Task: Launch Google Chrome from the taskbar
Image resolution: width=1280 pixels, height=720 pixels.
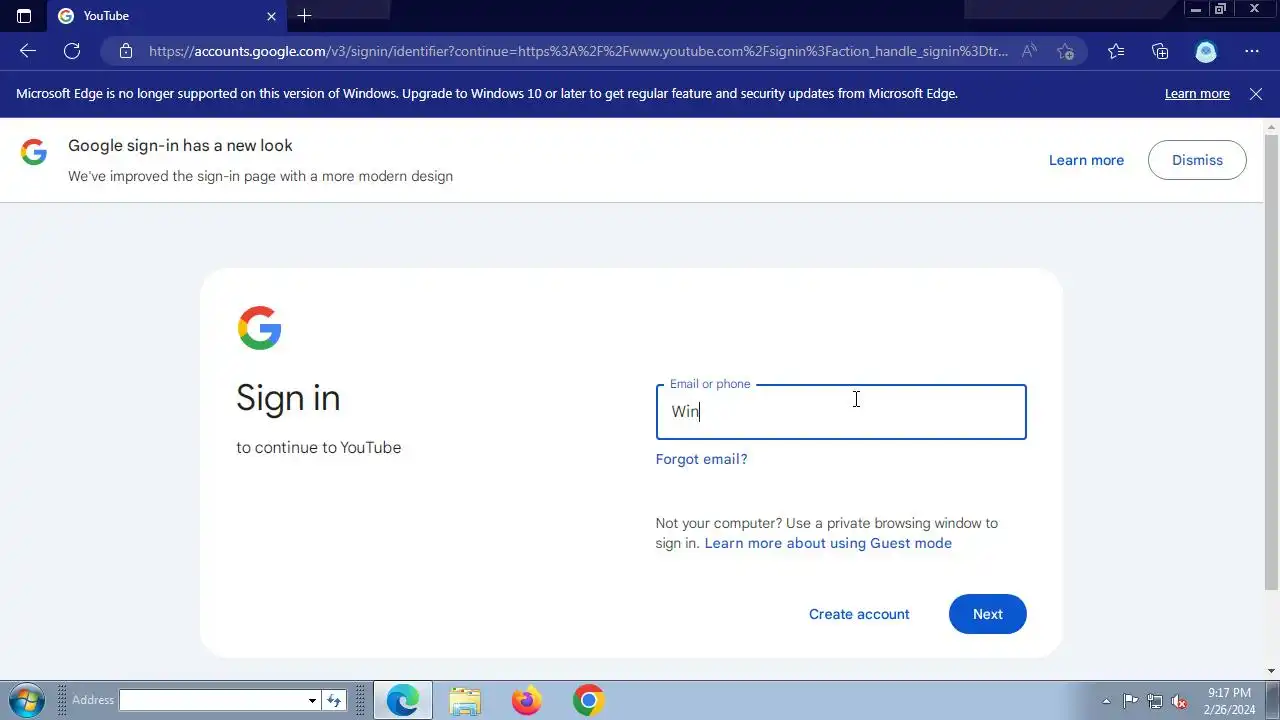Action: 588,700
